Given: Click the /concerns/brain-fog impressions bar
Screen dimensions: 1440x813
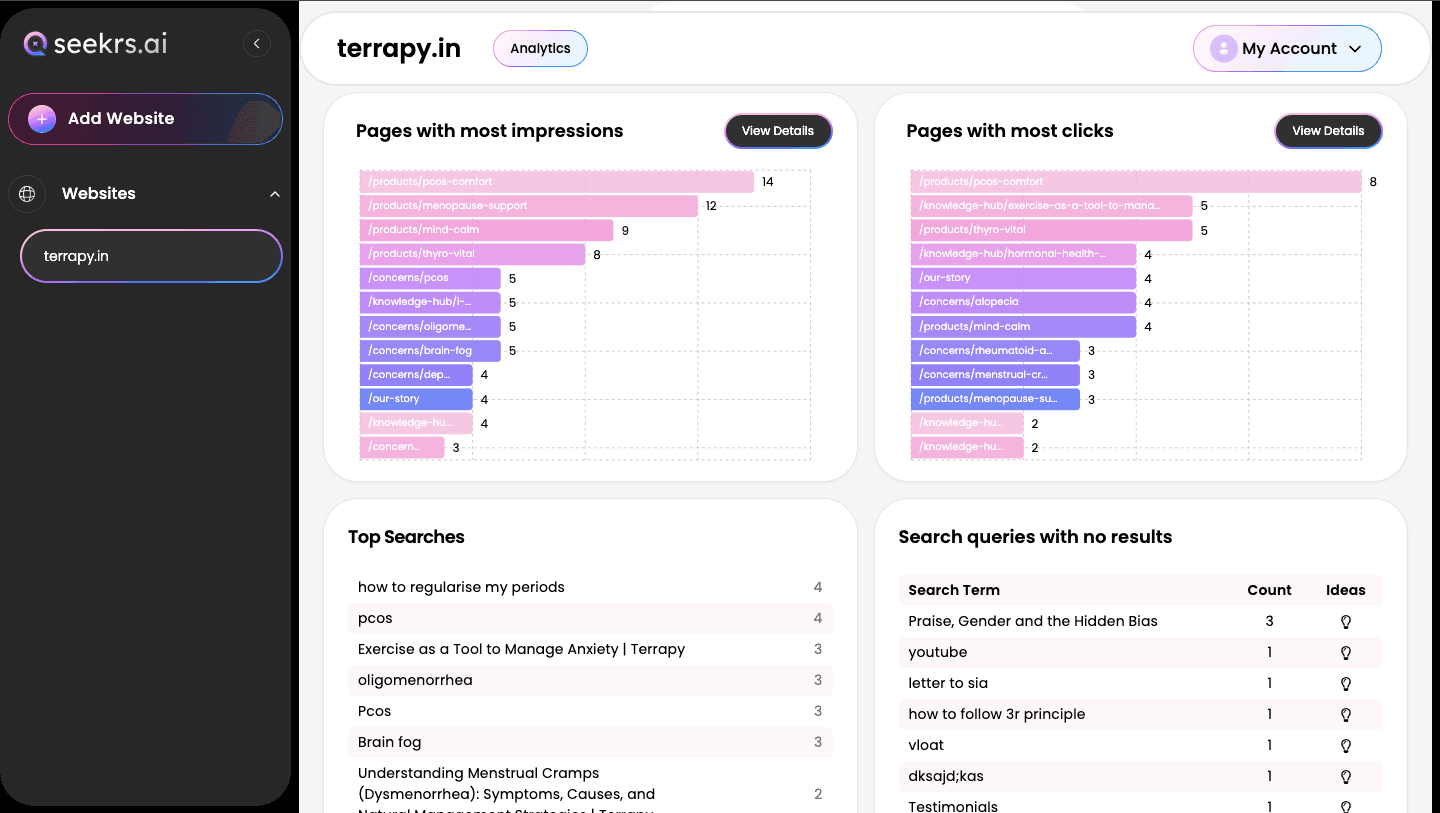Looking at the screenshot, I should pyautogui.click(x=430, y=351).
